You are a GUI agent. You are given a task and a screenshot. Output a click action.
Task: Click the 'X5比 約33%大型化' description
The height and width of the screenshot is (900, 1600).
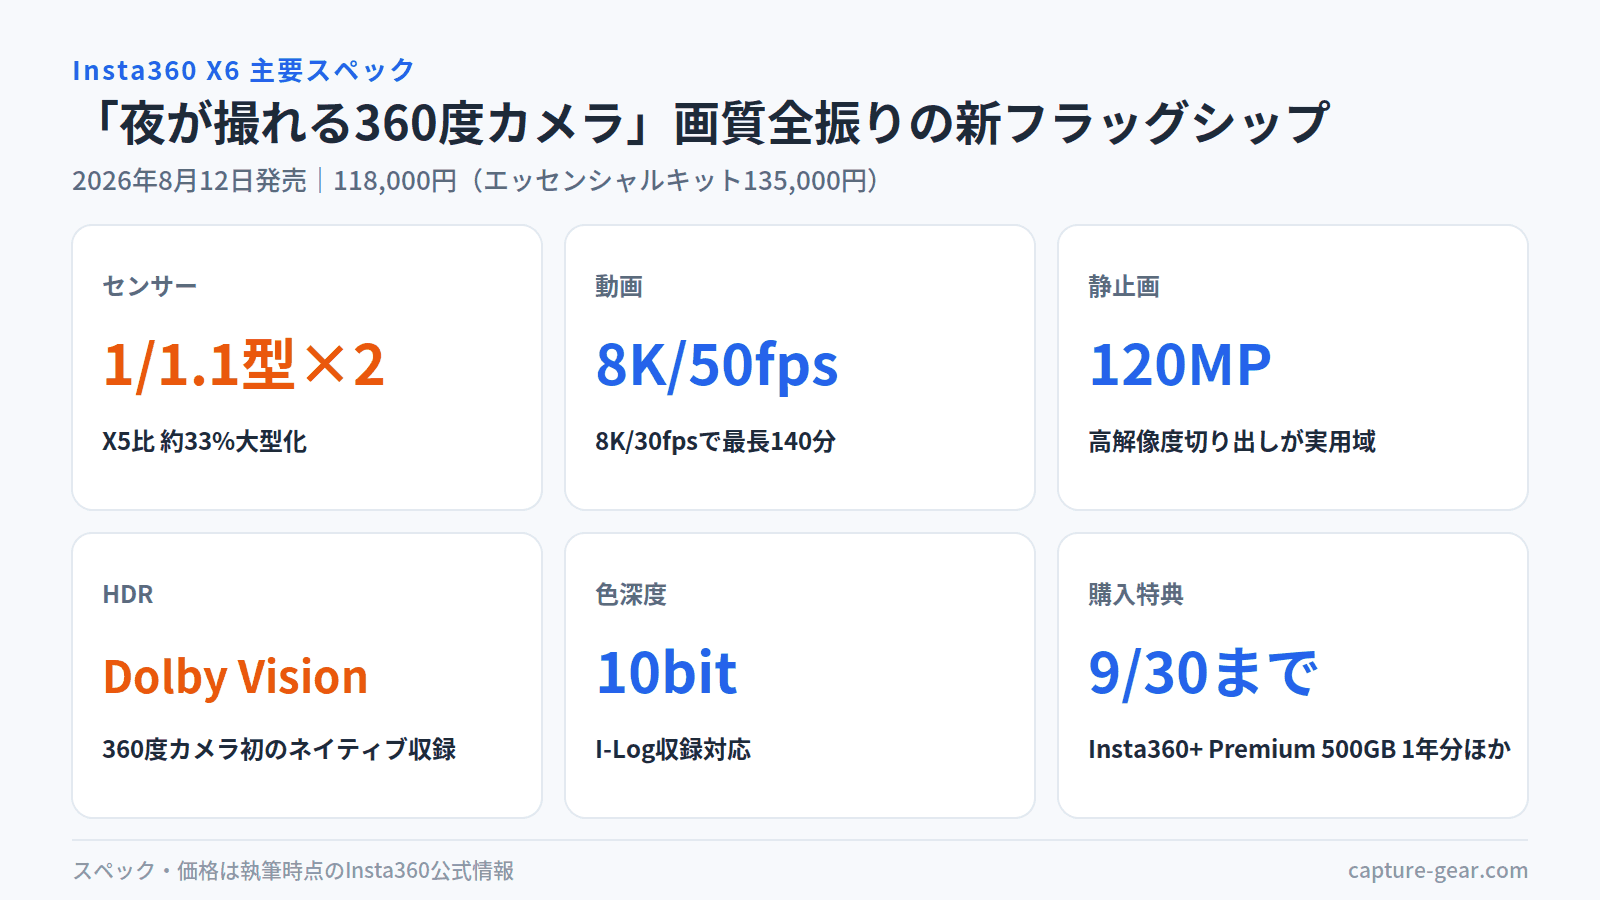pos(204,441)
